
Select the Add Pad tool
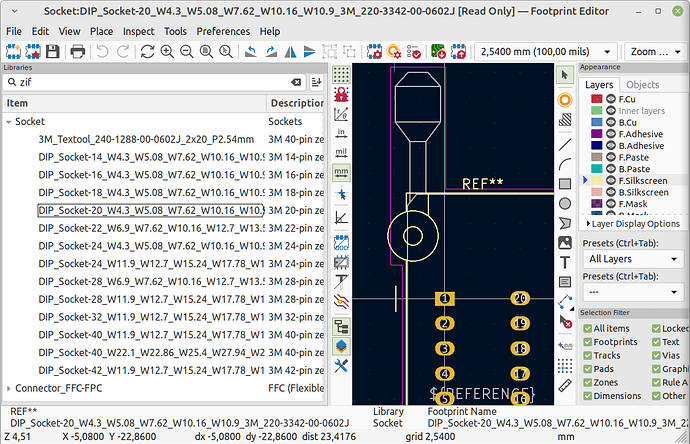click(x=565, y=100)
